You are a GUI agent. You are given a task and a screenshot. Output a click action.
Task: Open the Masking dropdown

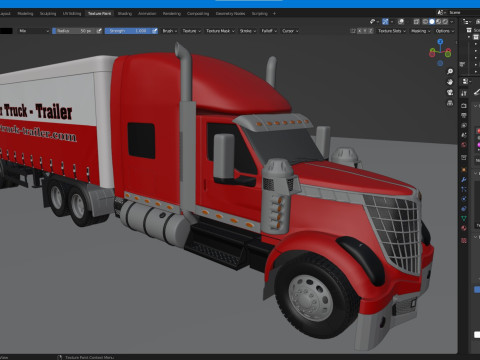(420, 31)
